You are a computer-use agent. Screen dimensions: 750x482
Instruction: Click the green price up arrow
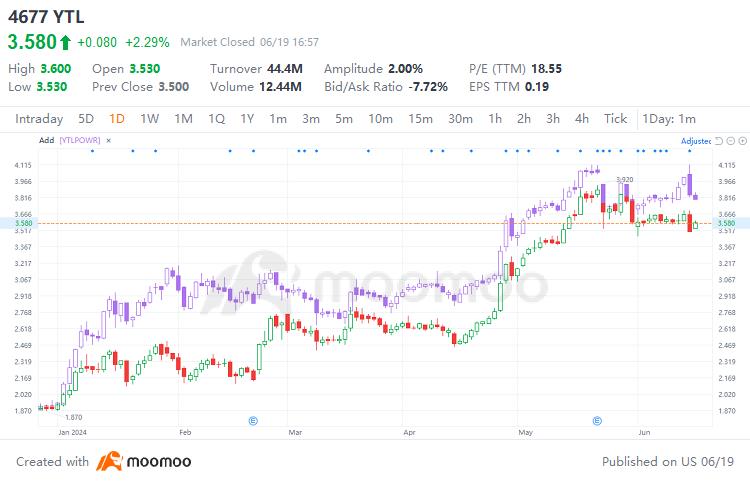tap(65, 43)
